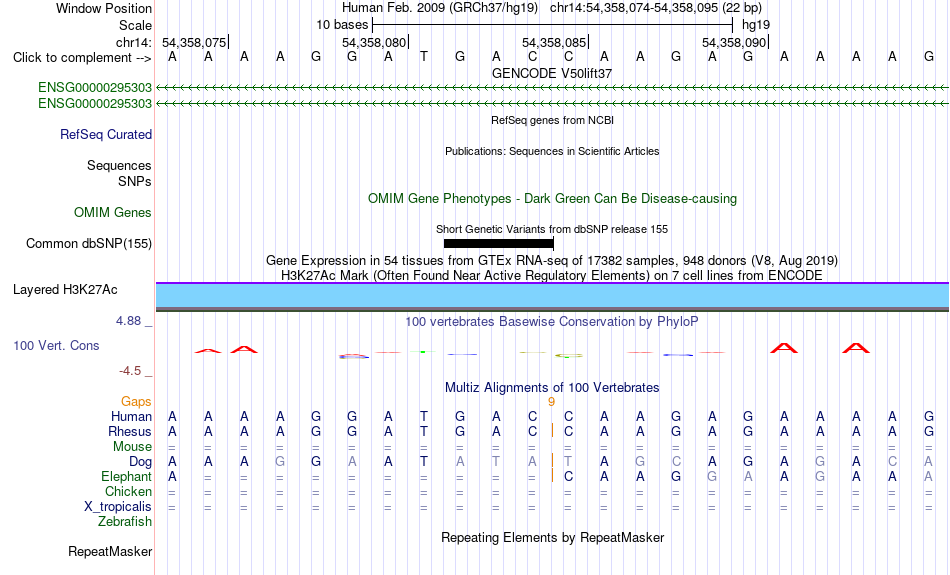The width and height of the screenshot is (950, 575).
Task: Click the 54,358,080 position marker
Action: (x=375, y=42)
